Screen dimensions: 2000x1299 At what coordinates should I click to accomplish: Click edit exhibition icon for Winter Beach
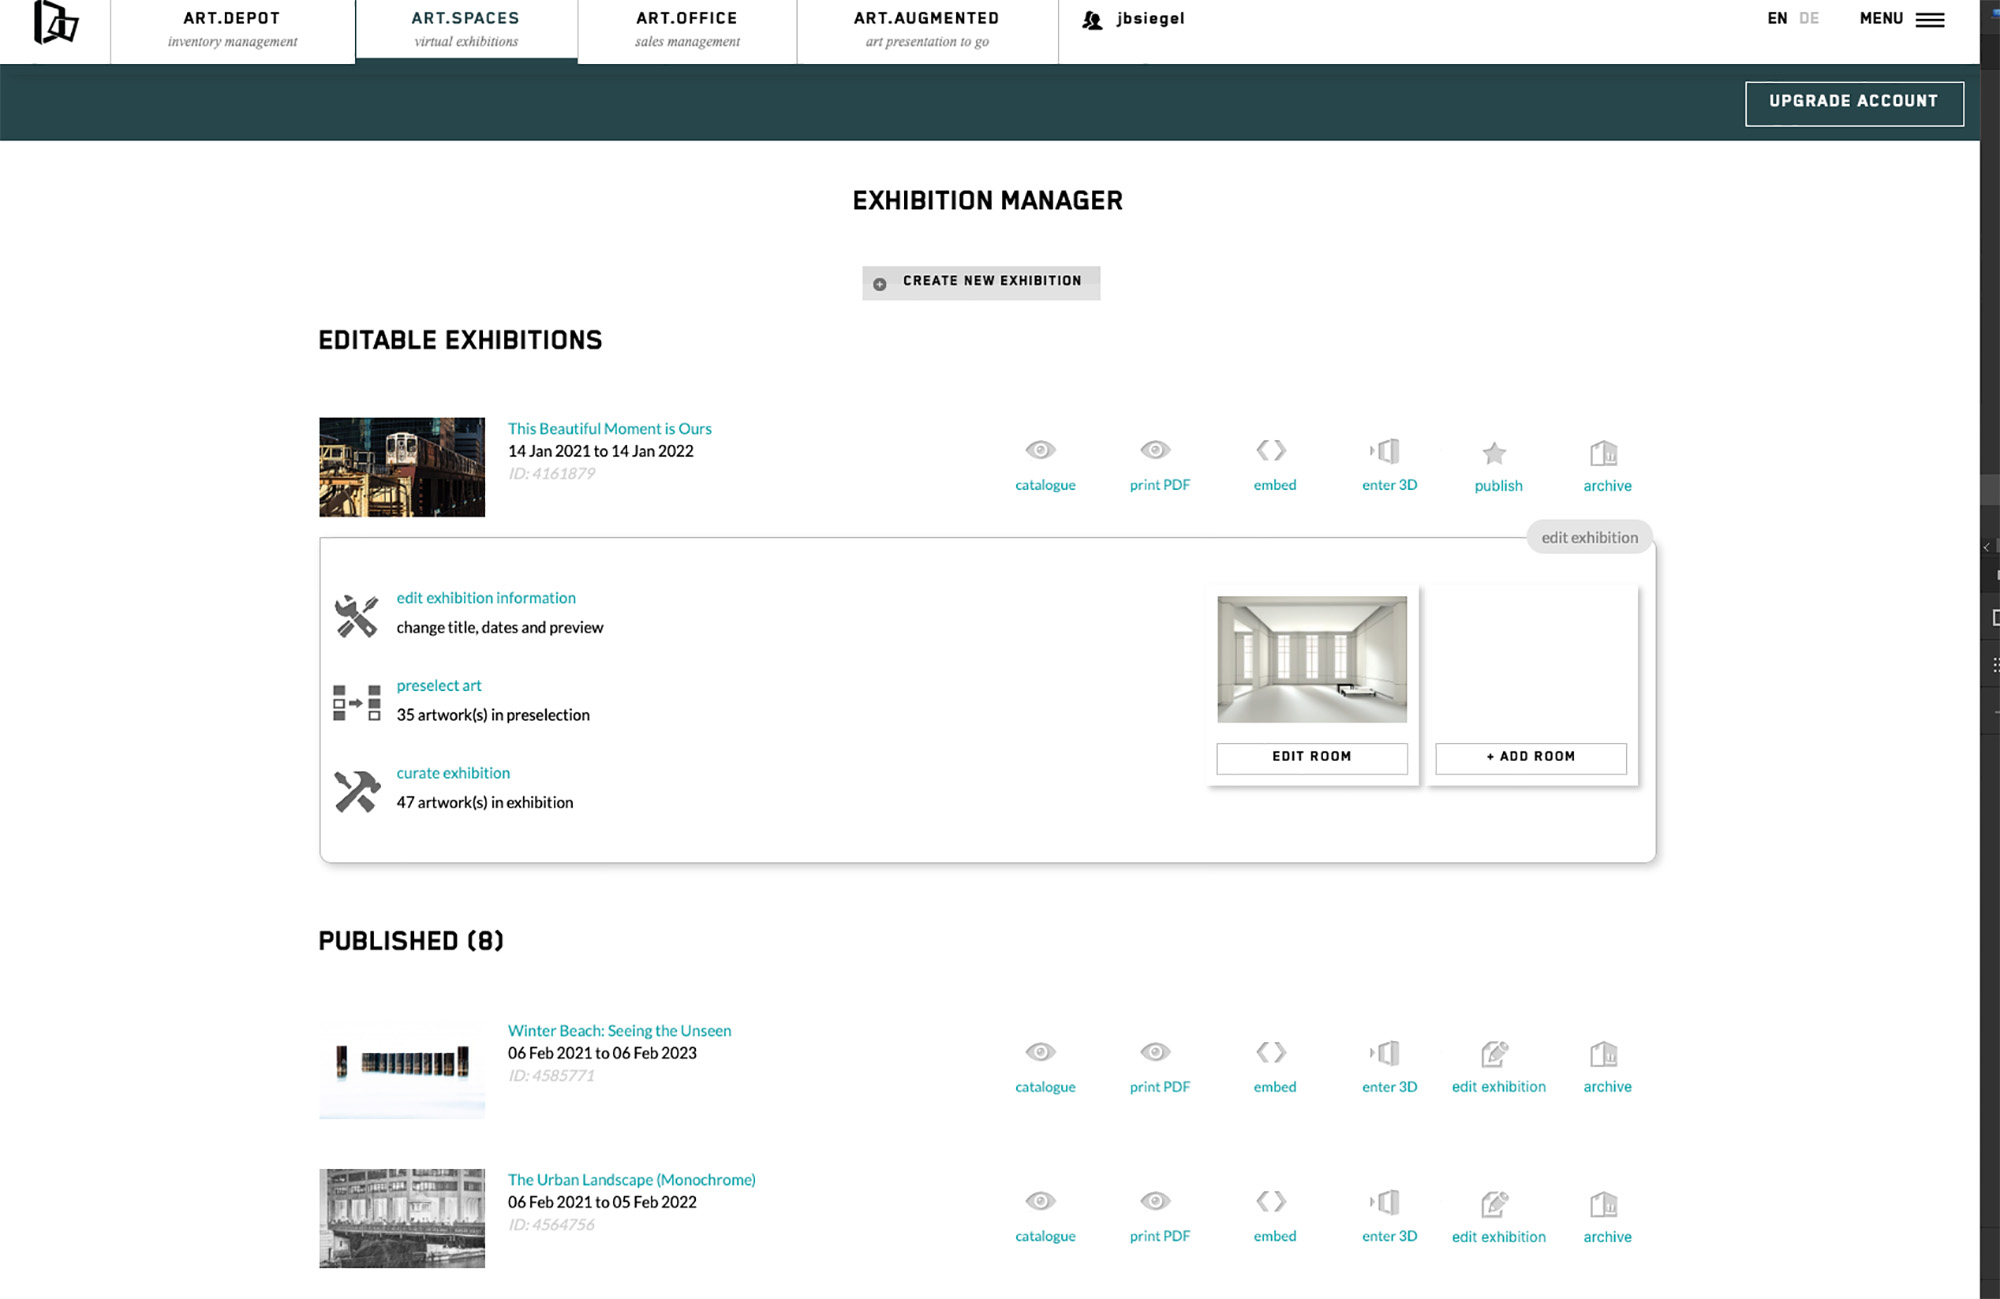[x=1495, y=1054]
